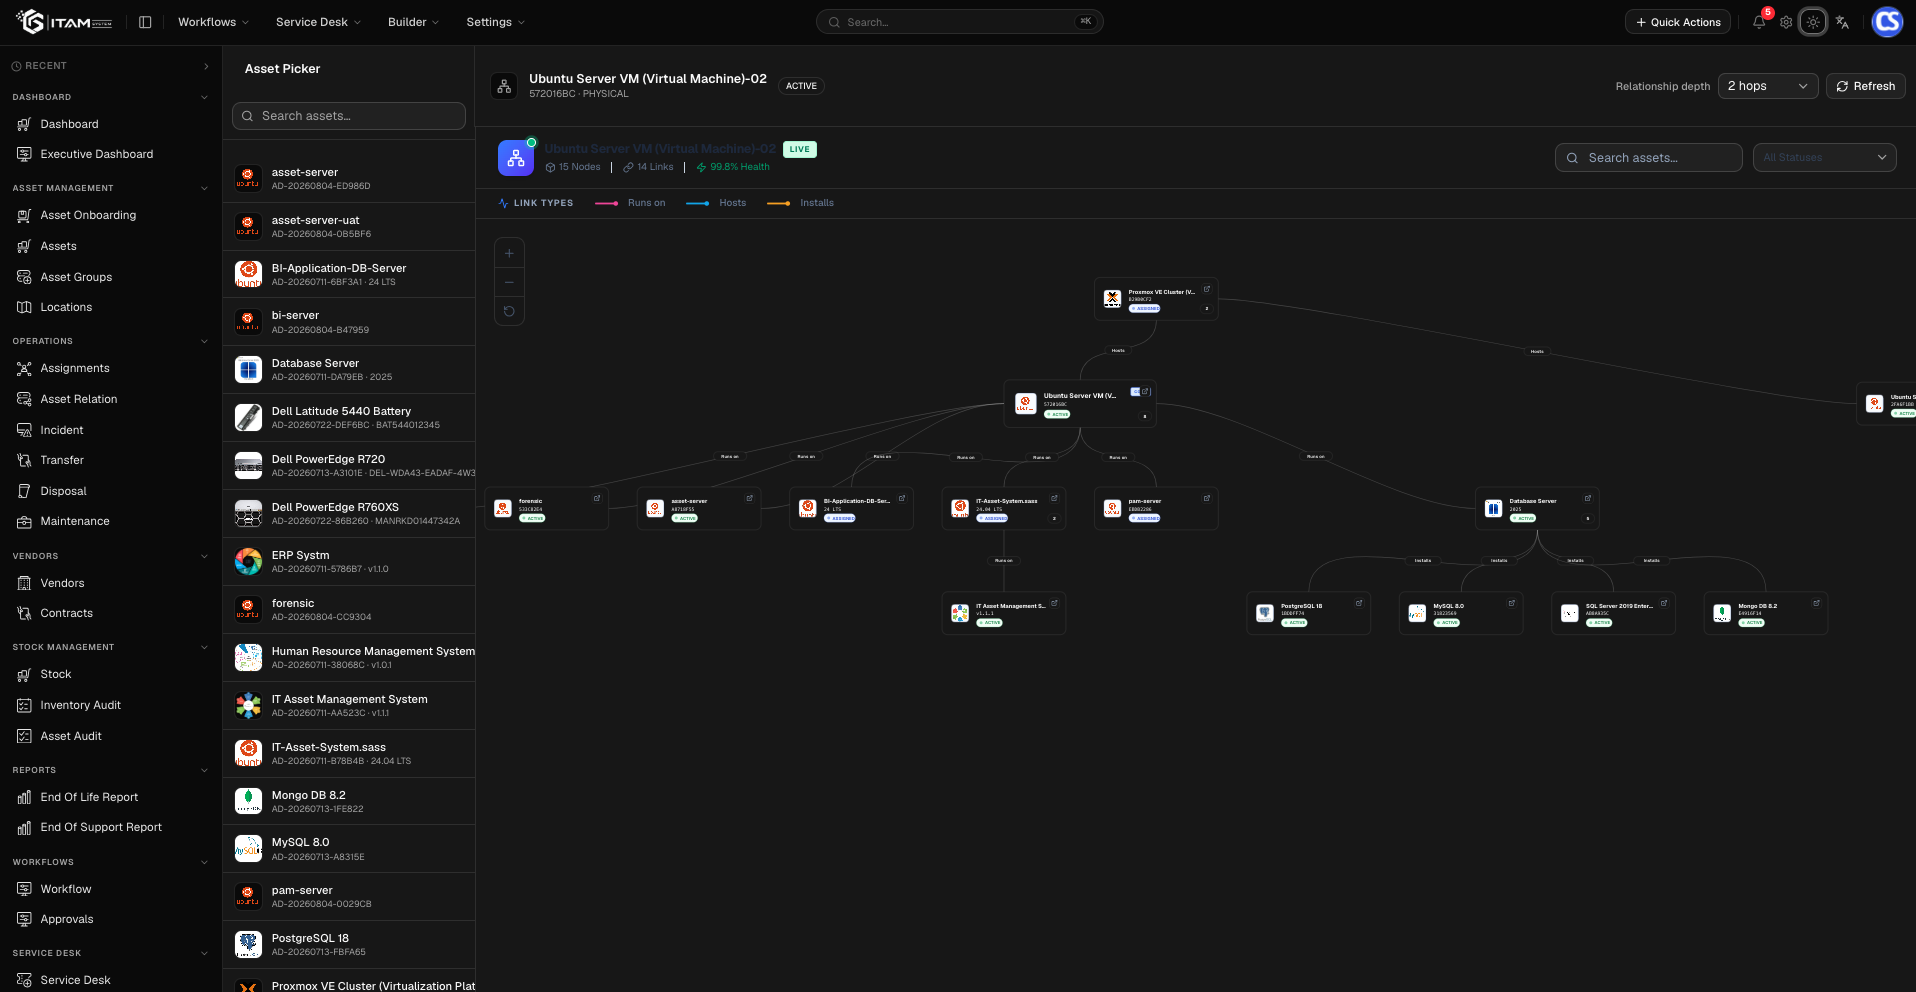Open Relationship depth 2 hops dropdown
1916x992 pixels.
(1768, 86)
